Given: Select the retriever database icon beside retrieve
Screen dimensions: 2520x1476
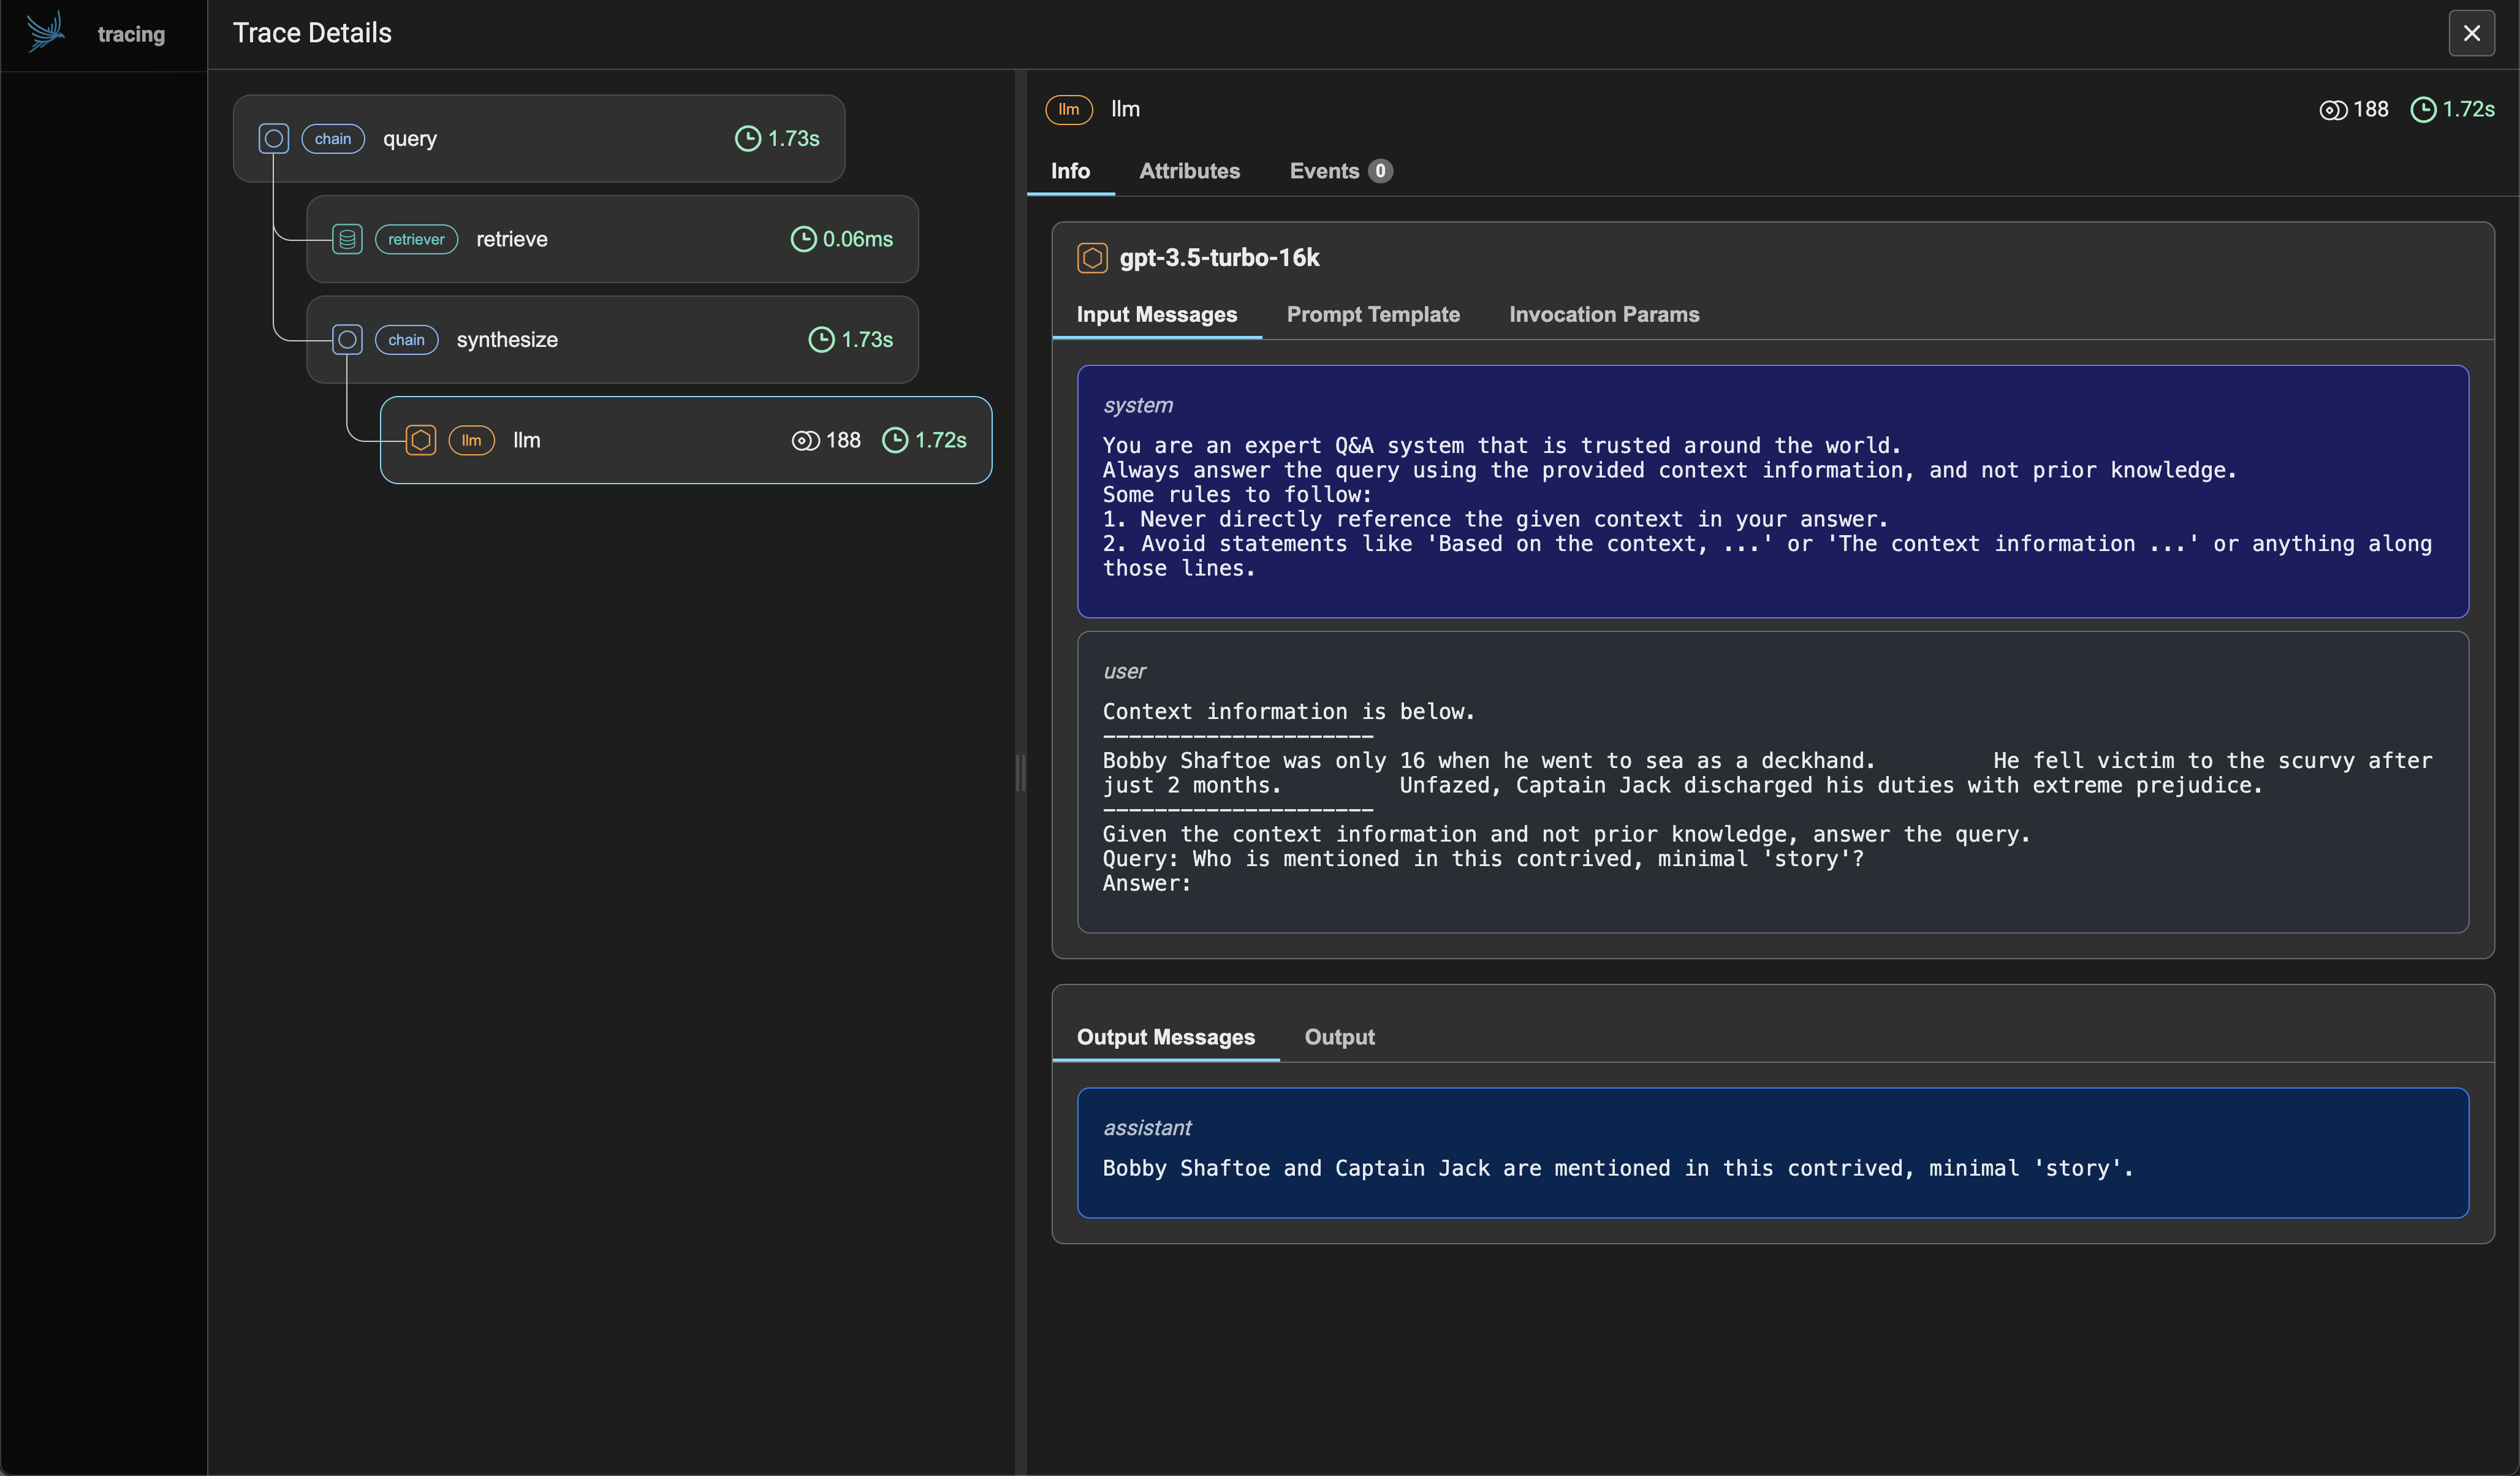Looking at the screenshot, I should click(347, 239).
